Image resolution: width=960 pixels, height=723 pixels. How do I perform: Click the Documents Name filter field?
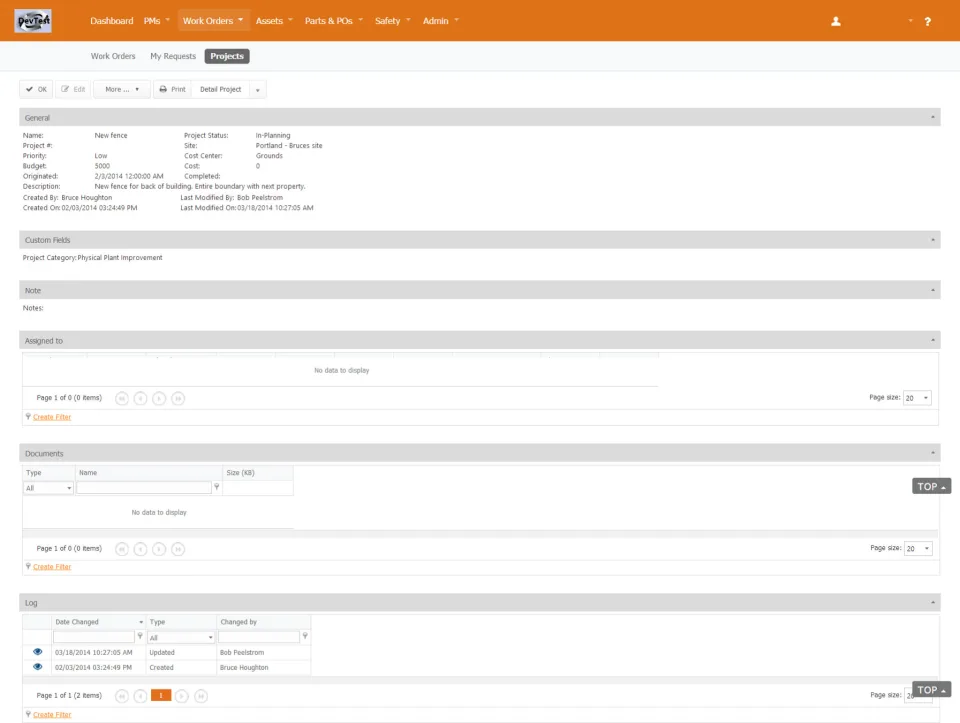coord(144,487)
